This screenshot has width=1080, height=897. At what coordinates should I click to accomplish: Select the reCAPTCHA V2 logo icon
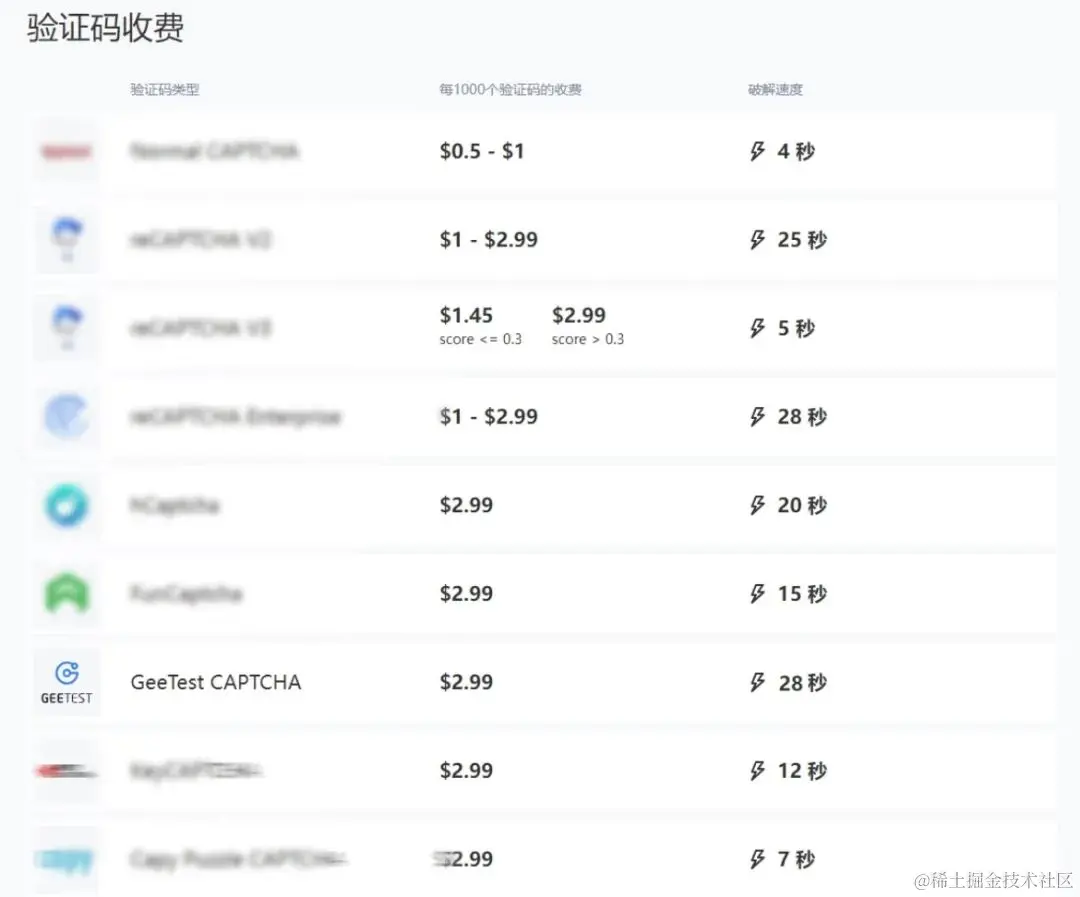coord(66,240)
